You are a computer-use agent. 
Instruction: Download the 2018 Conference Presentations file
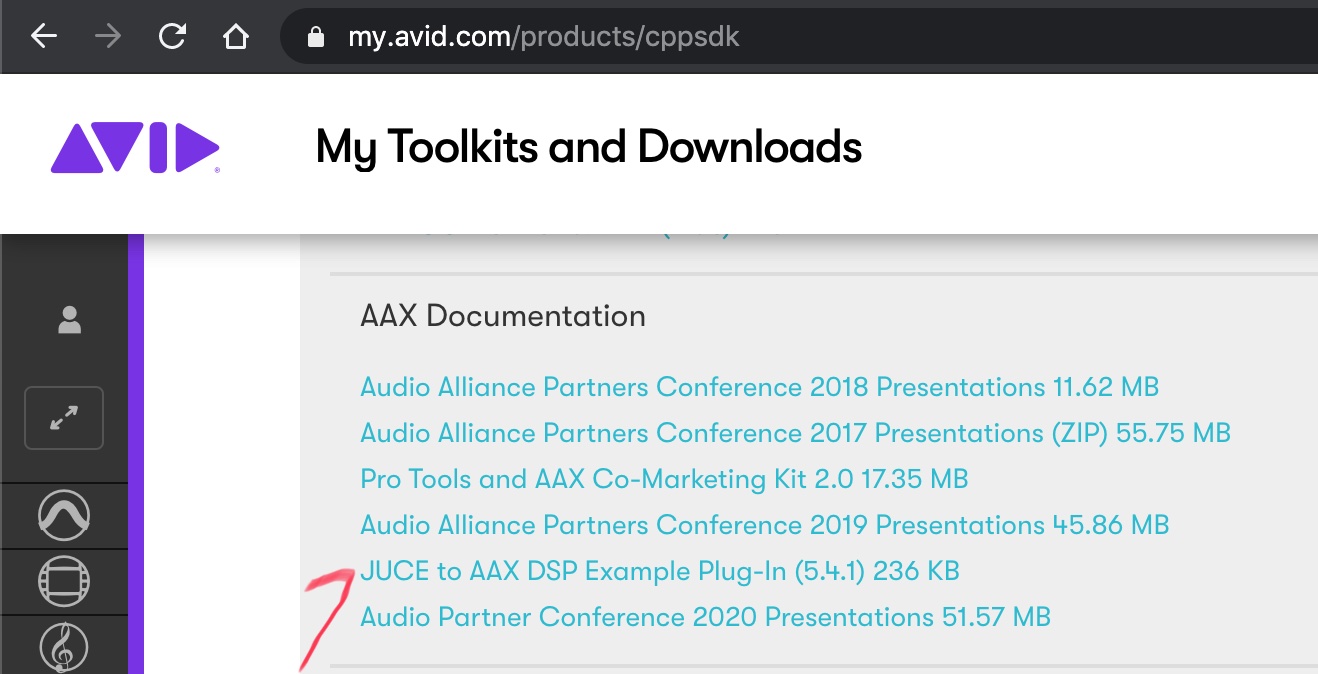click(759, 387)
